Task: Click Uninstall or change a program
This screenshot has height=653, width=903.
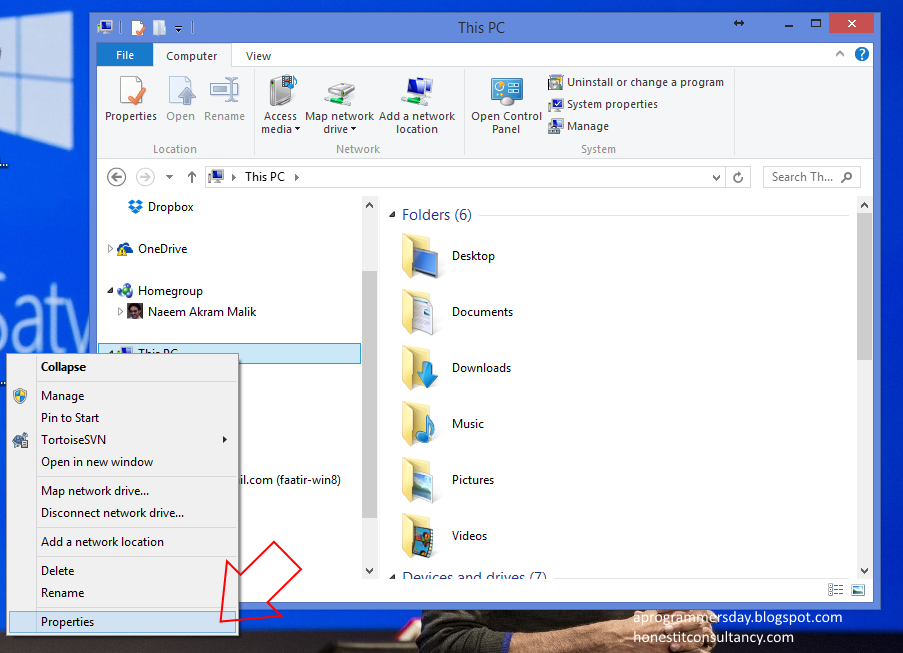Action: [636, 82]
